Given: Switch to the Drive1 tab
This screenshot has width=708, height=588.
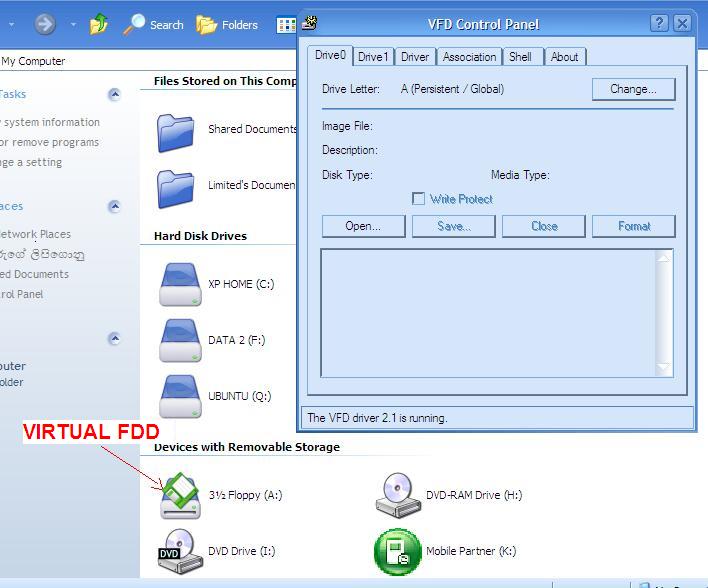Looking at the screenshot, I should coord(373,57).
